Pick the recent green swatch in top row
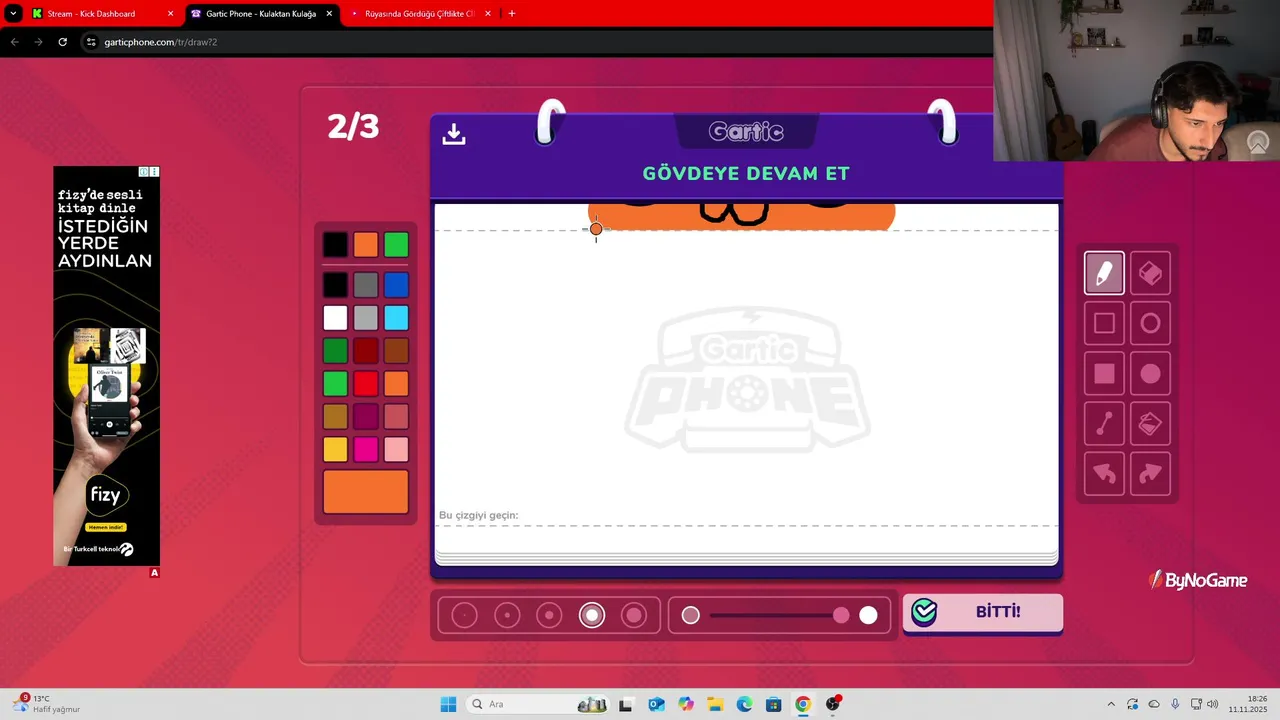Screen dimensions: 1280x720 click(396, 245)
